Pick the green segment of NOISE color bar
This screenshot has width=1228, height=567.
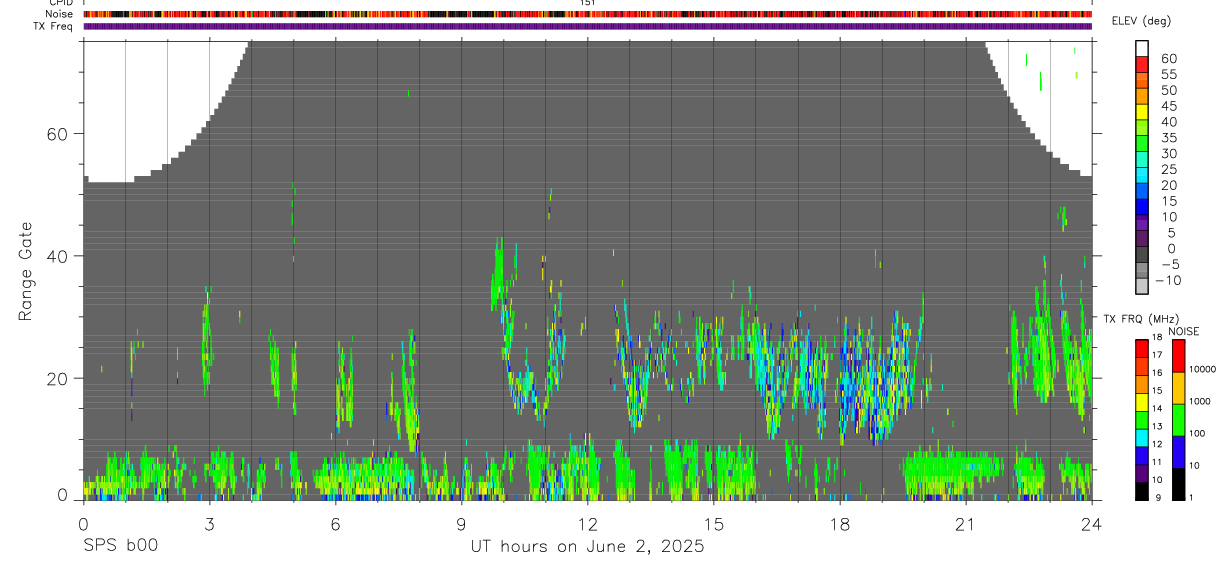click(x=1178, y=419)
